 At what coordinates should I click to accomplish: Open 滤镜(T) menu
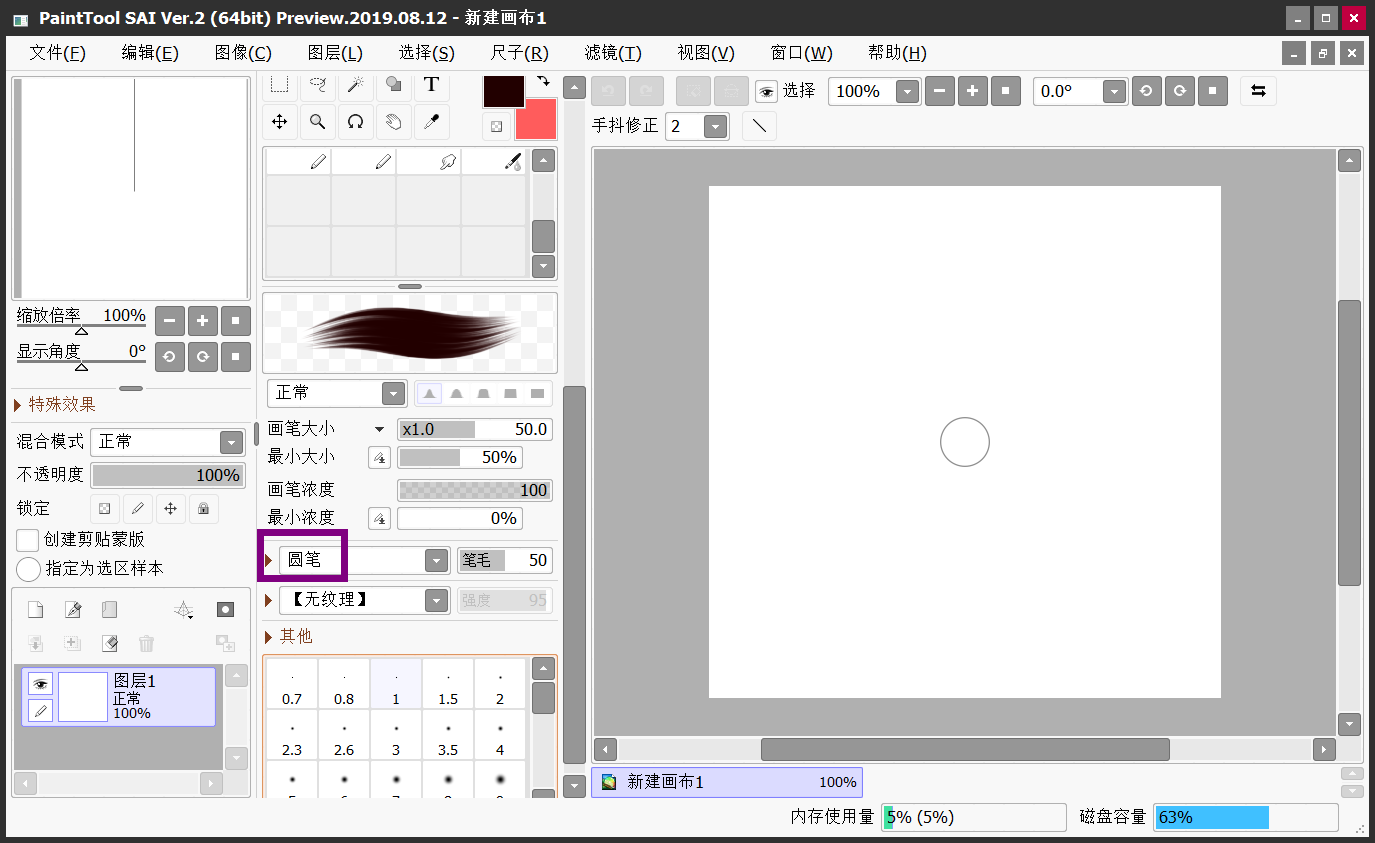(613, 53)
